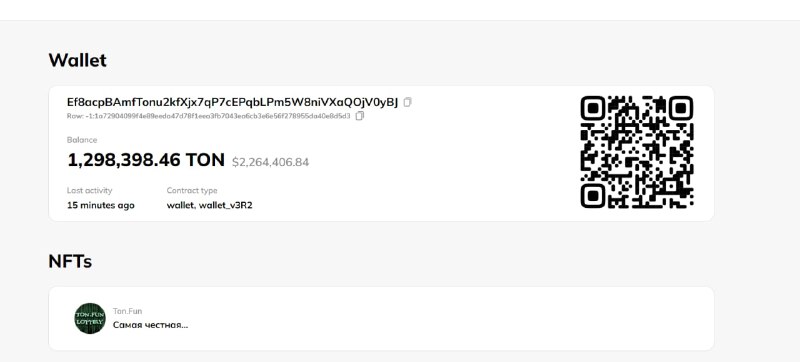The image size is (800, 362).
Task: Select the Ef8acpBAmf wallet address text
Action: [232, 102]
